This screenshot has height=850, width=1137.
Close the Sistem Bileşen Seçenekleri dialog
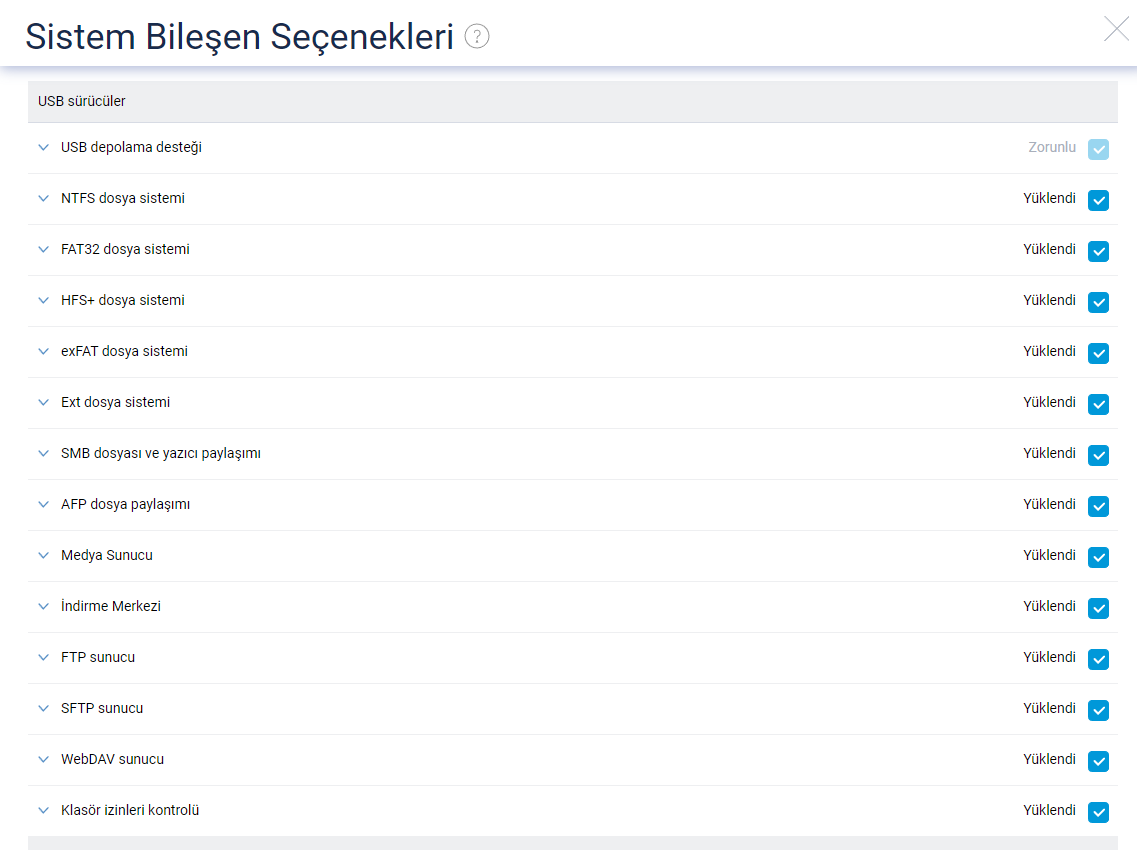click(1117, 29)
